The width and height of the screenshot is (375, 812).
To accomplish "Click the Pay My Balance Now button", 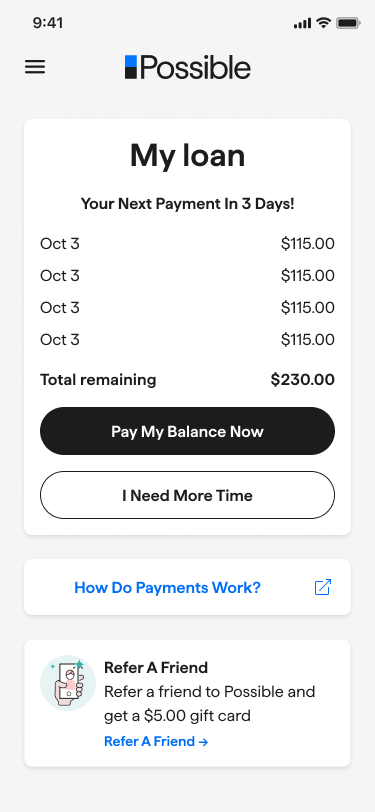I will tap(188, 431).
